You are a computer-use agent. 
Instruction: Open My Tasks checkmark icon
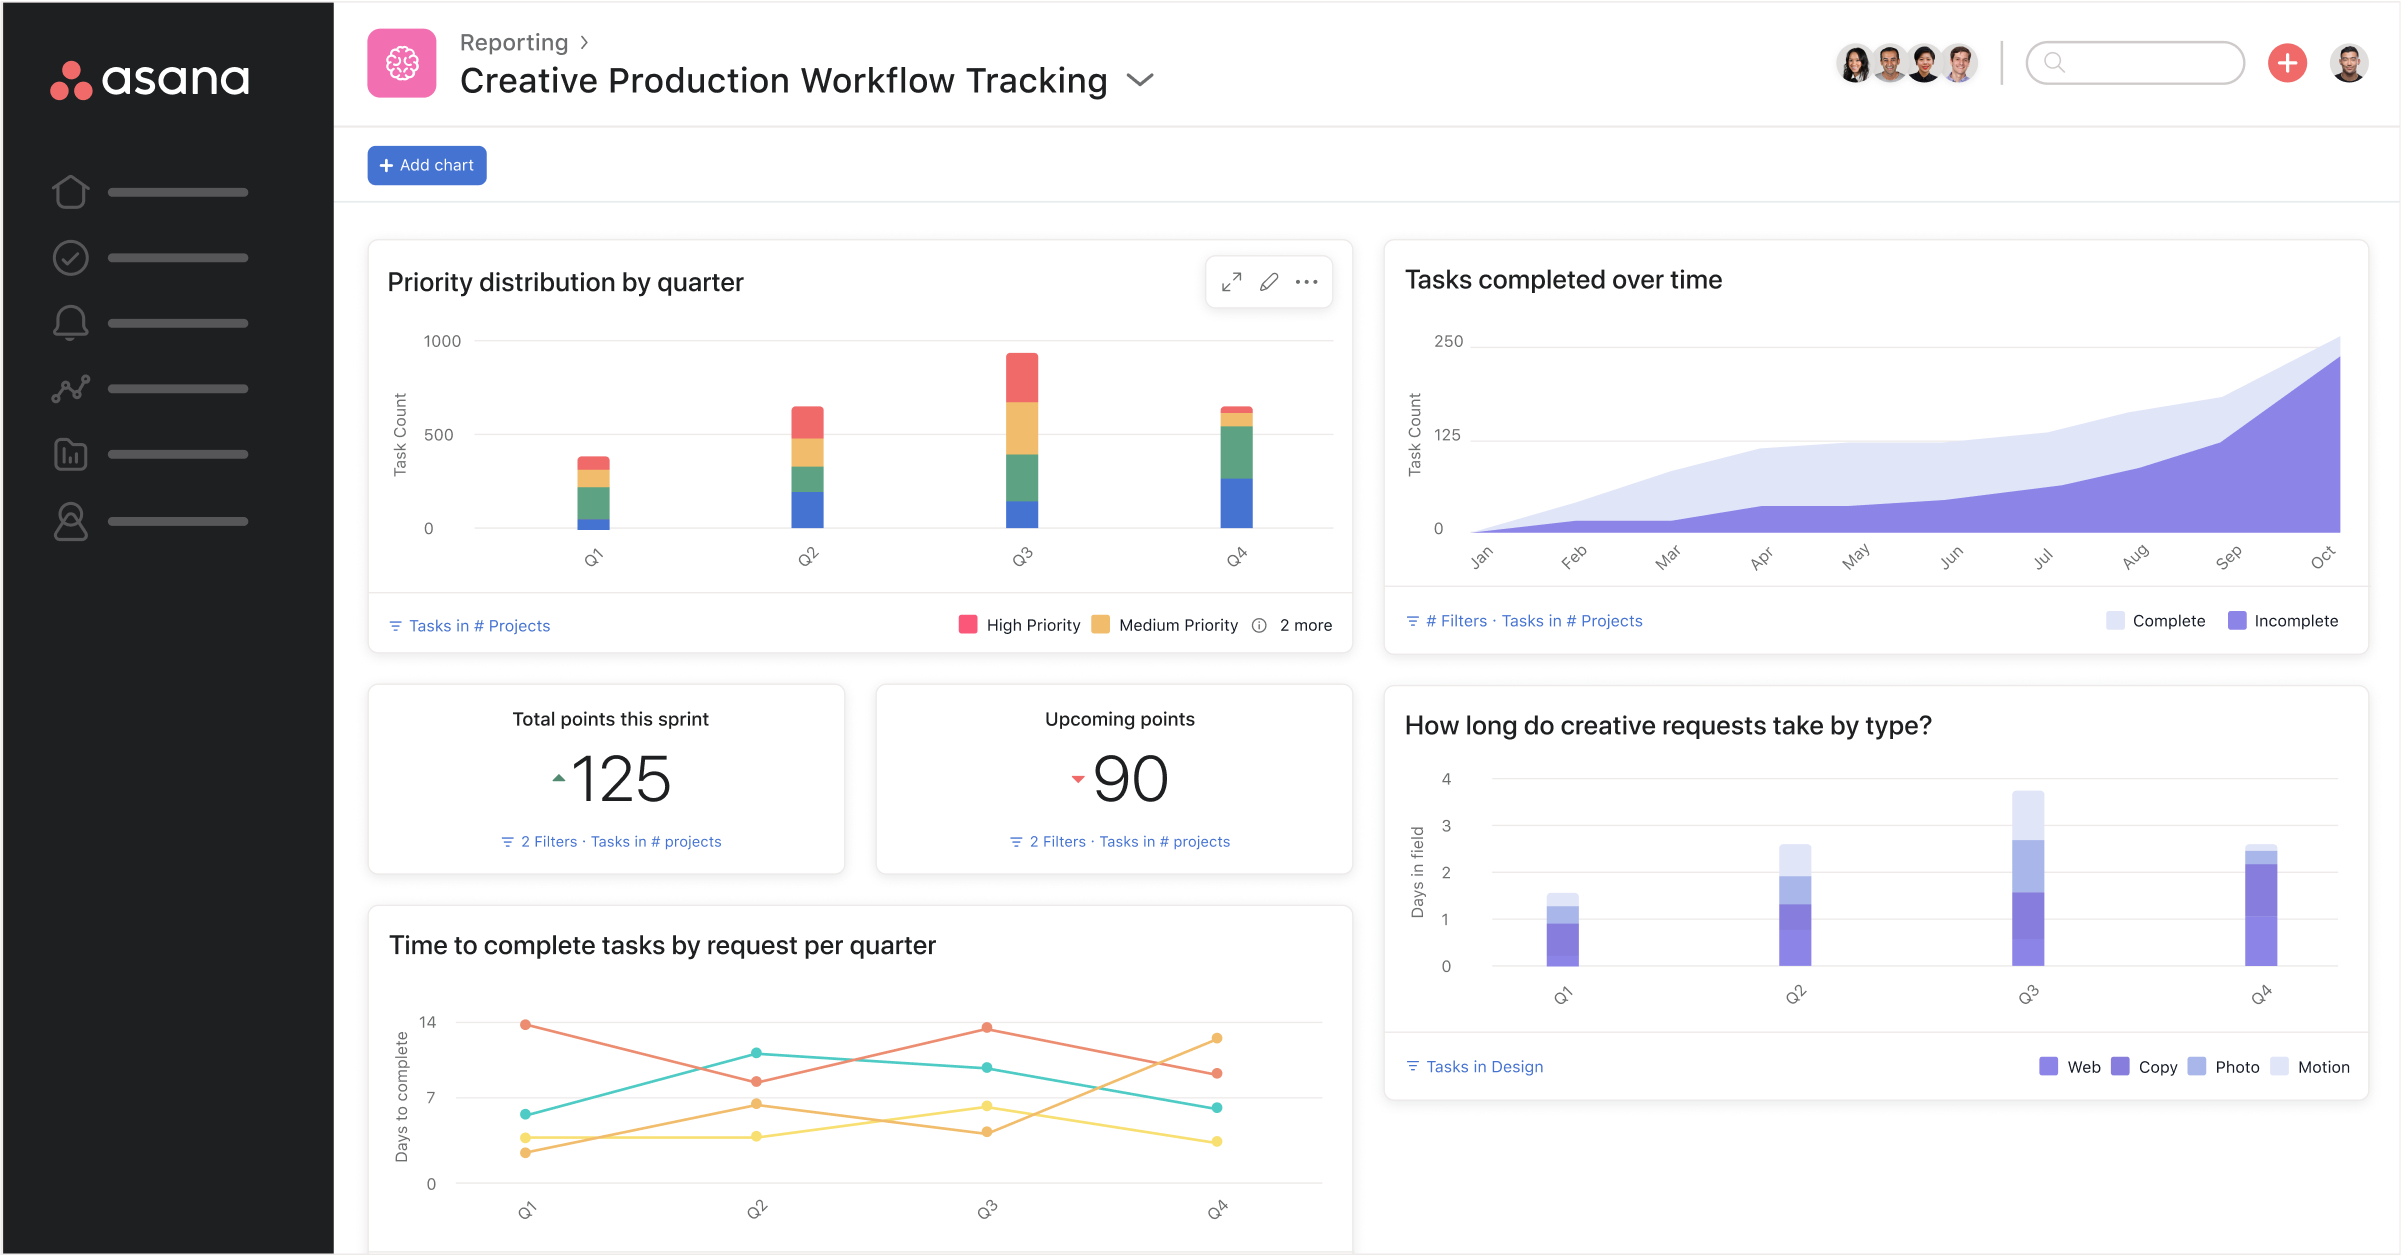pos(70,258)
